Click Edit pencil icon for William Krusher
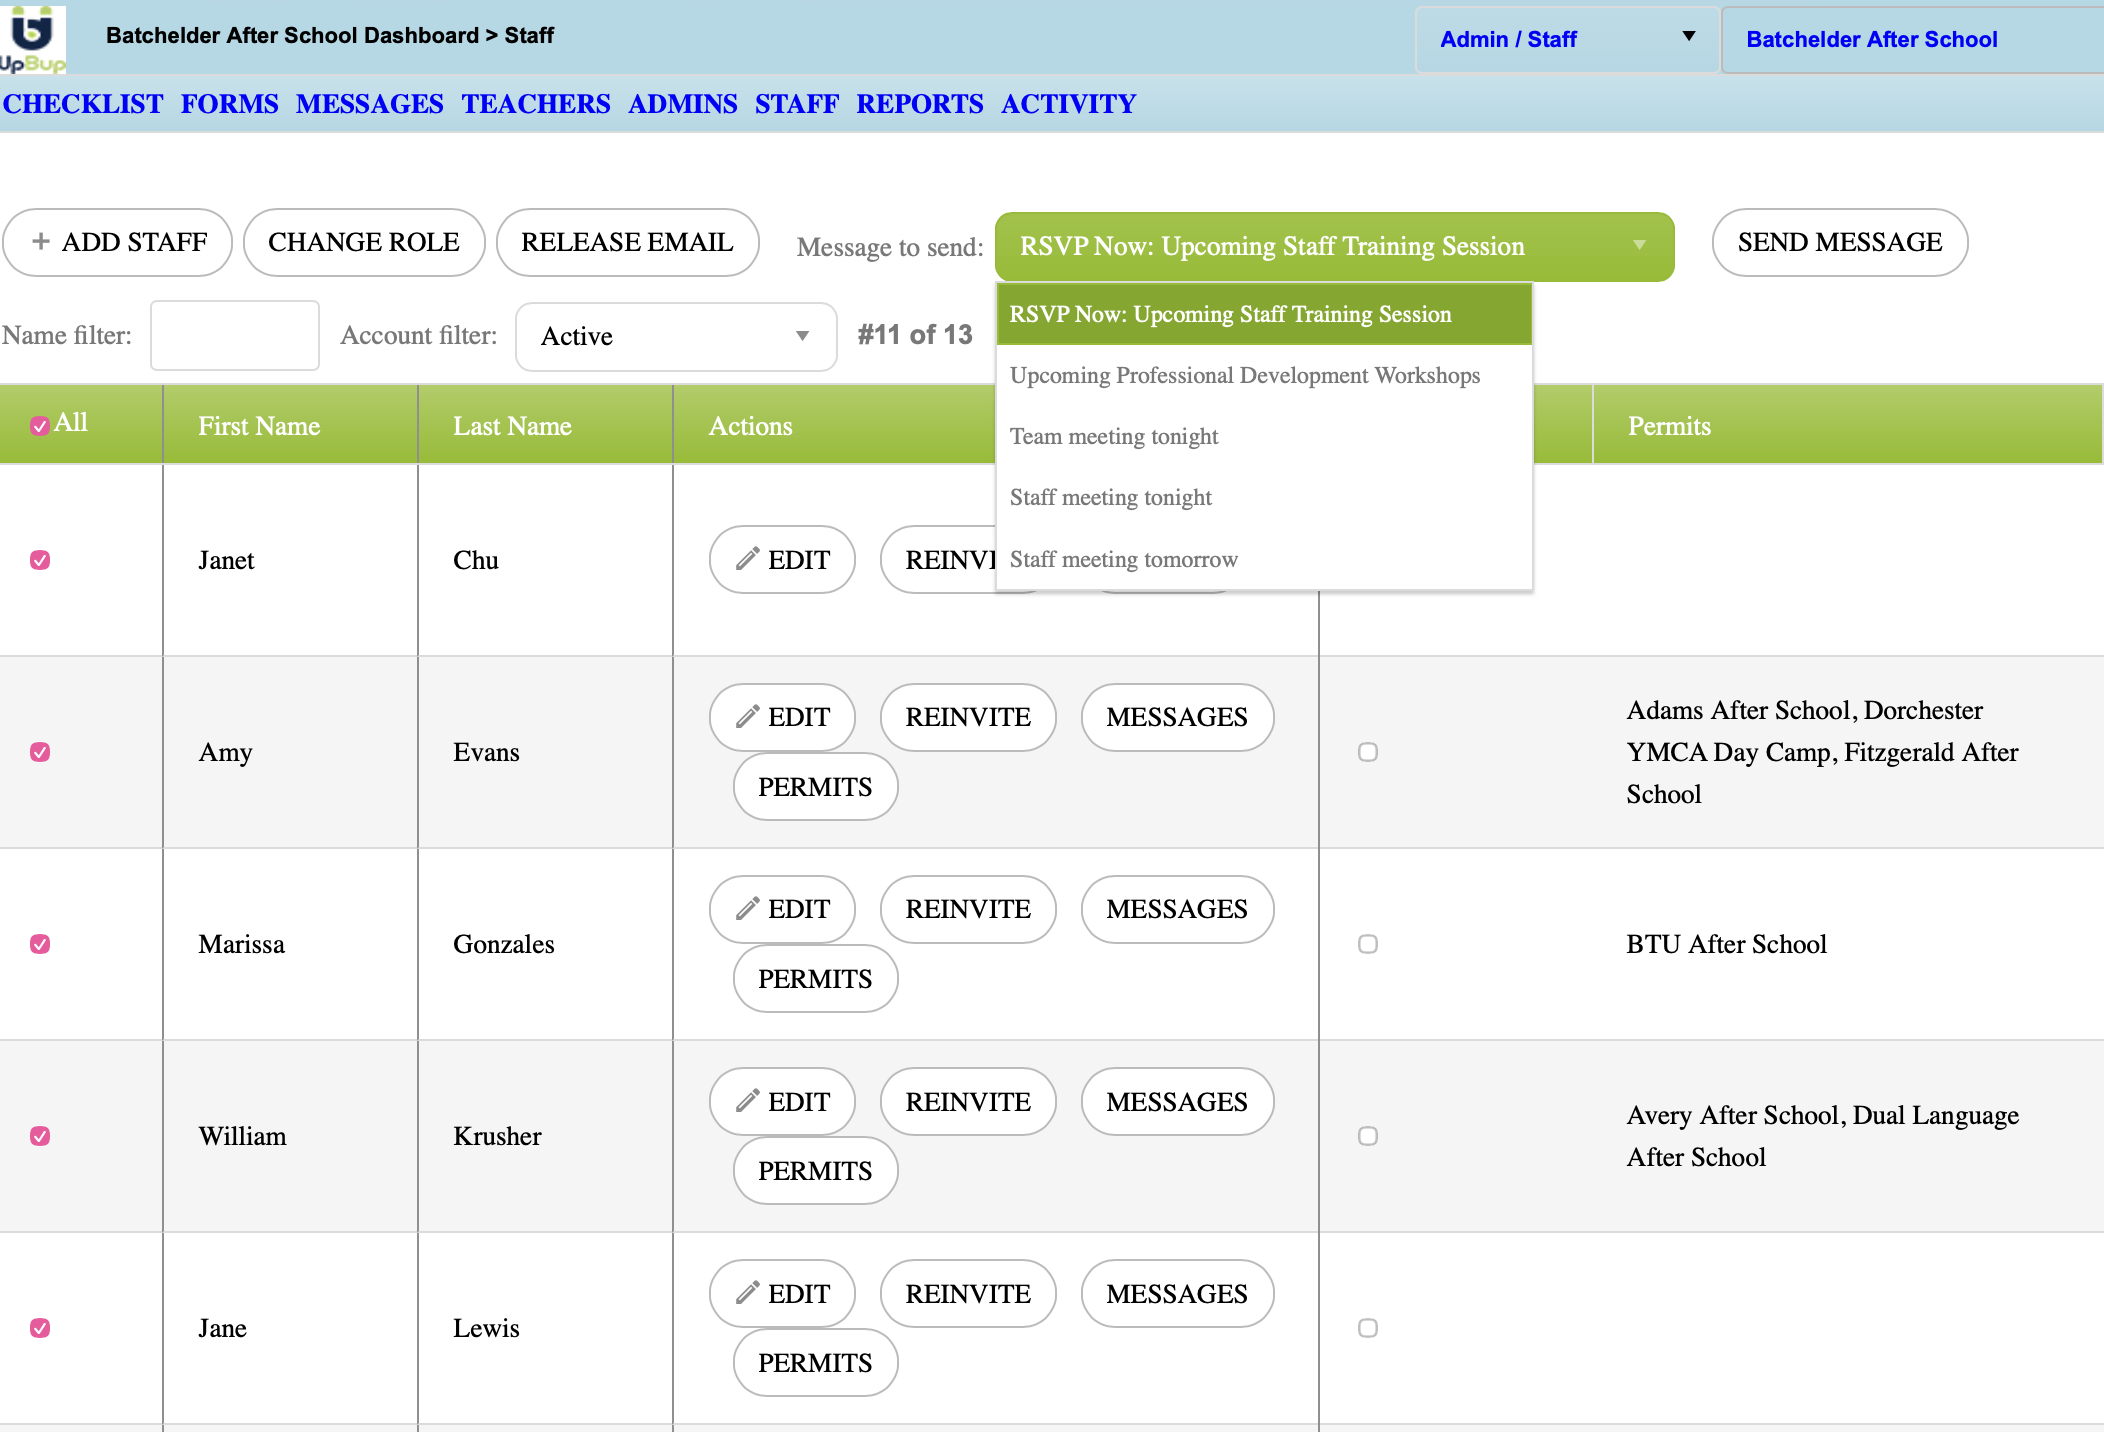The image size is (2104, 1432). [747, 1101]
